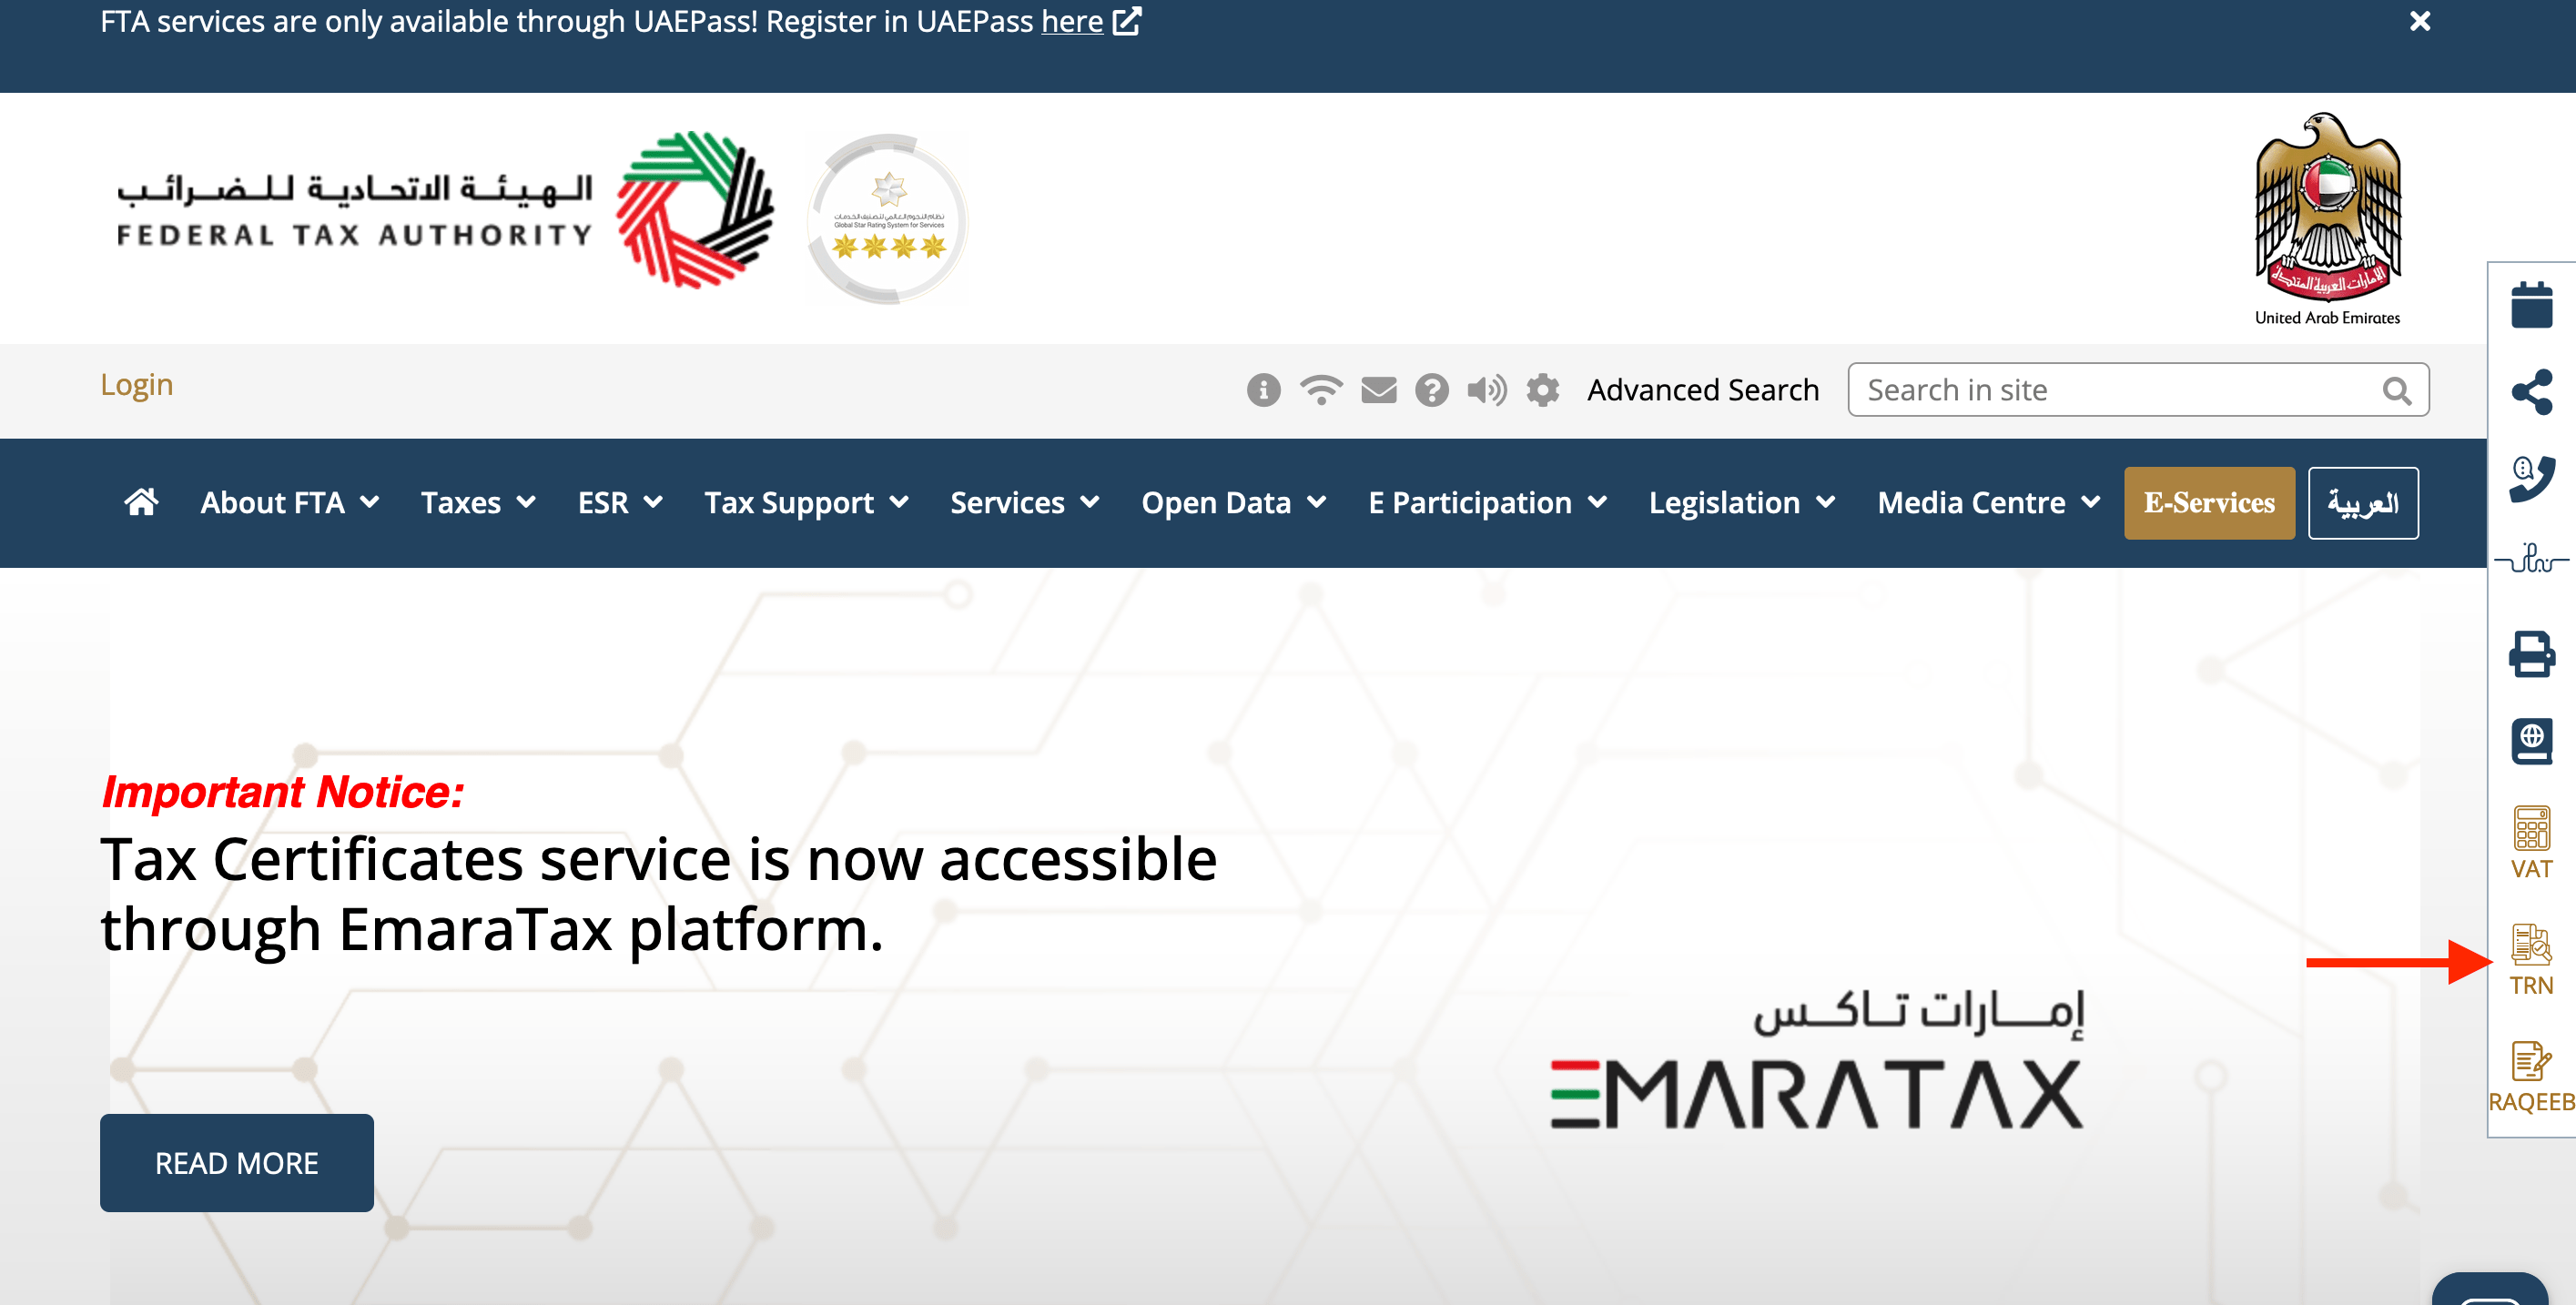Image resolution: width=2576 pixels, height=1305 pixels.
Task: Click the E-Services button
Action: coord(2208,502)
